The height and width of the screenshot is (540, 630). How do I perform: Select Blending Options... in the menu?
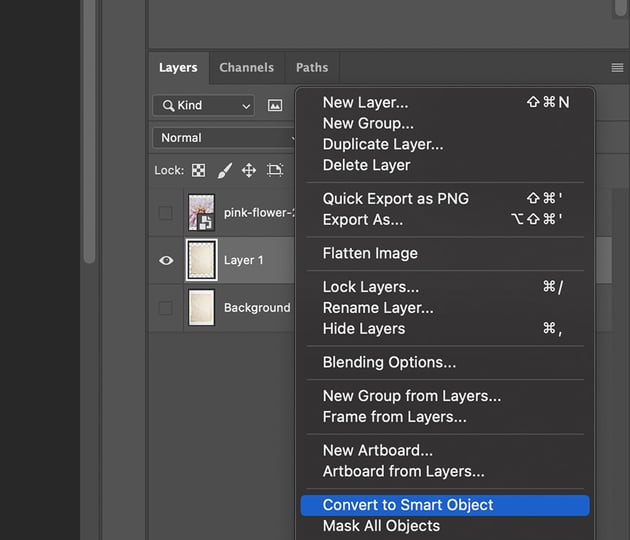click(x=389, y=362)
